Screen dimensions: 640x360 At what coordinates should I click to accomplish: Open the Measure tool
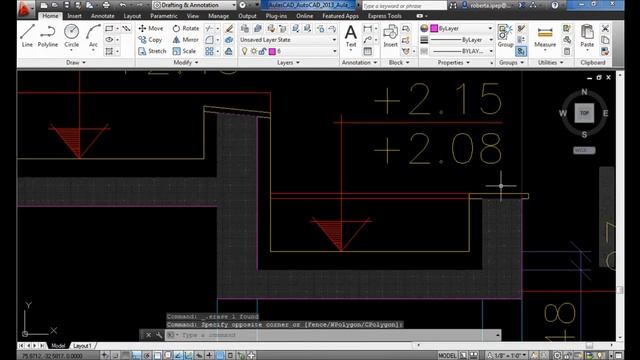545,37
